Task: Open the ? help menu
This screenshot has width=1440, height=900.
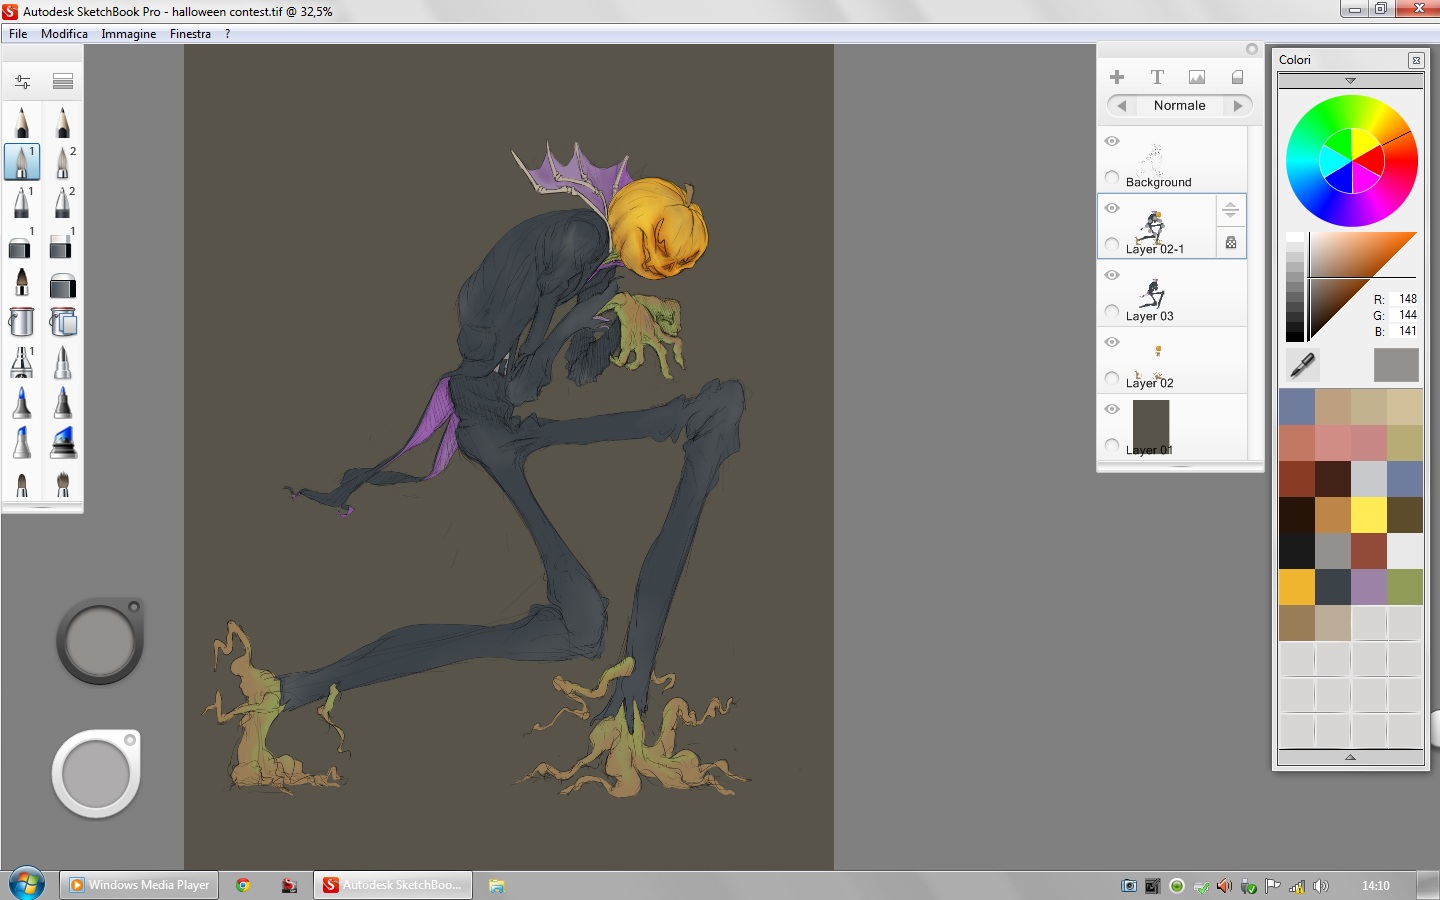Action: tap(227, 34)
